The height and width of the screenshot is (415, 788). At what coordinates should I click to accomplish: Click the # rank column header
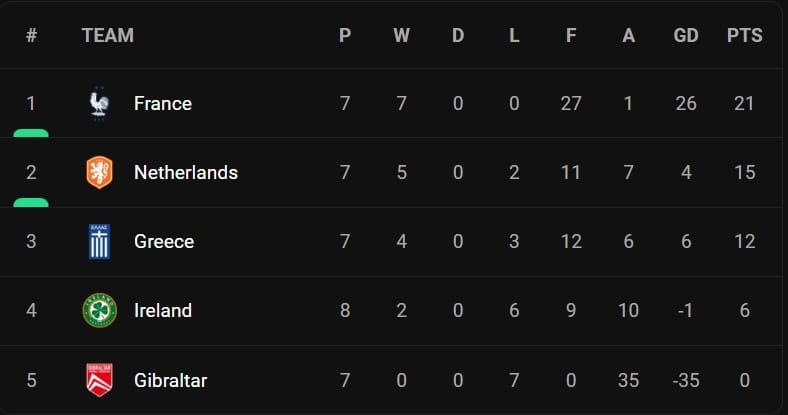pyautogui.click(x=31, y=36)
